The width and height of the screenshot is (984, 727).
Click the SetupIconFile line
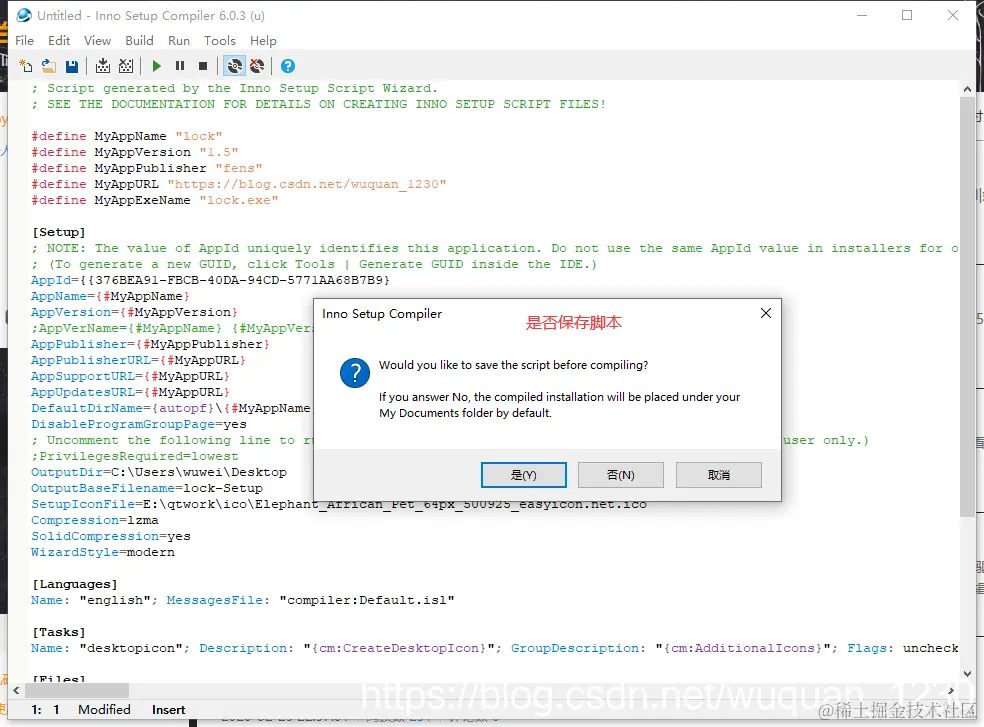(x=339, y=504)
